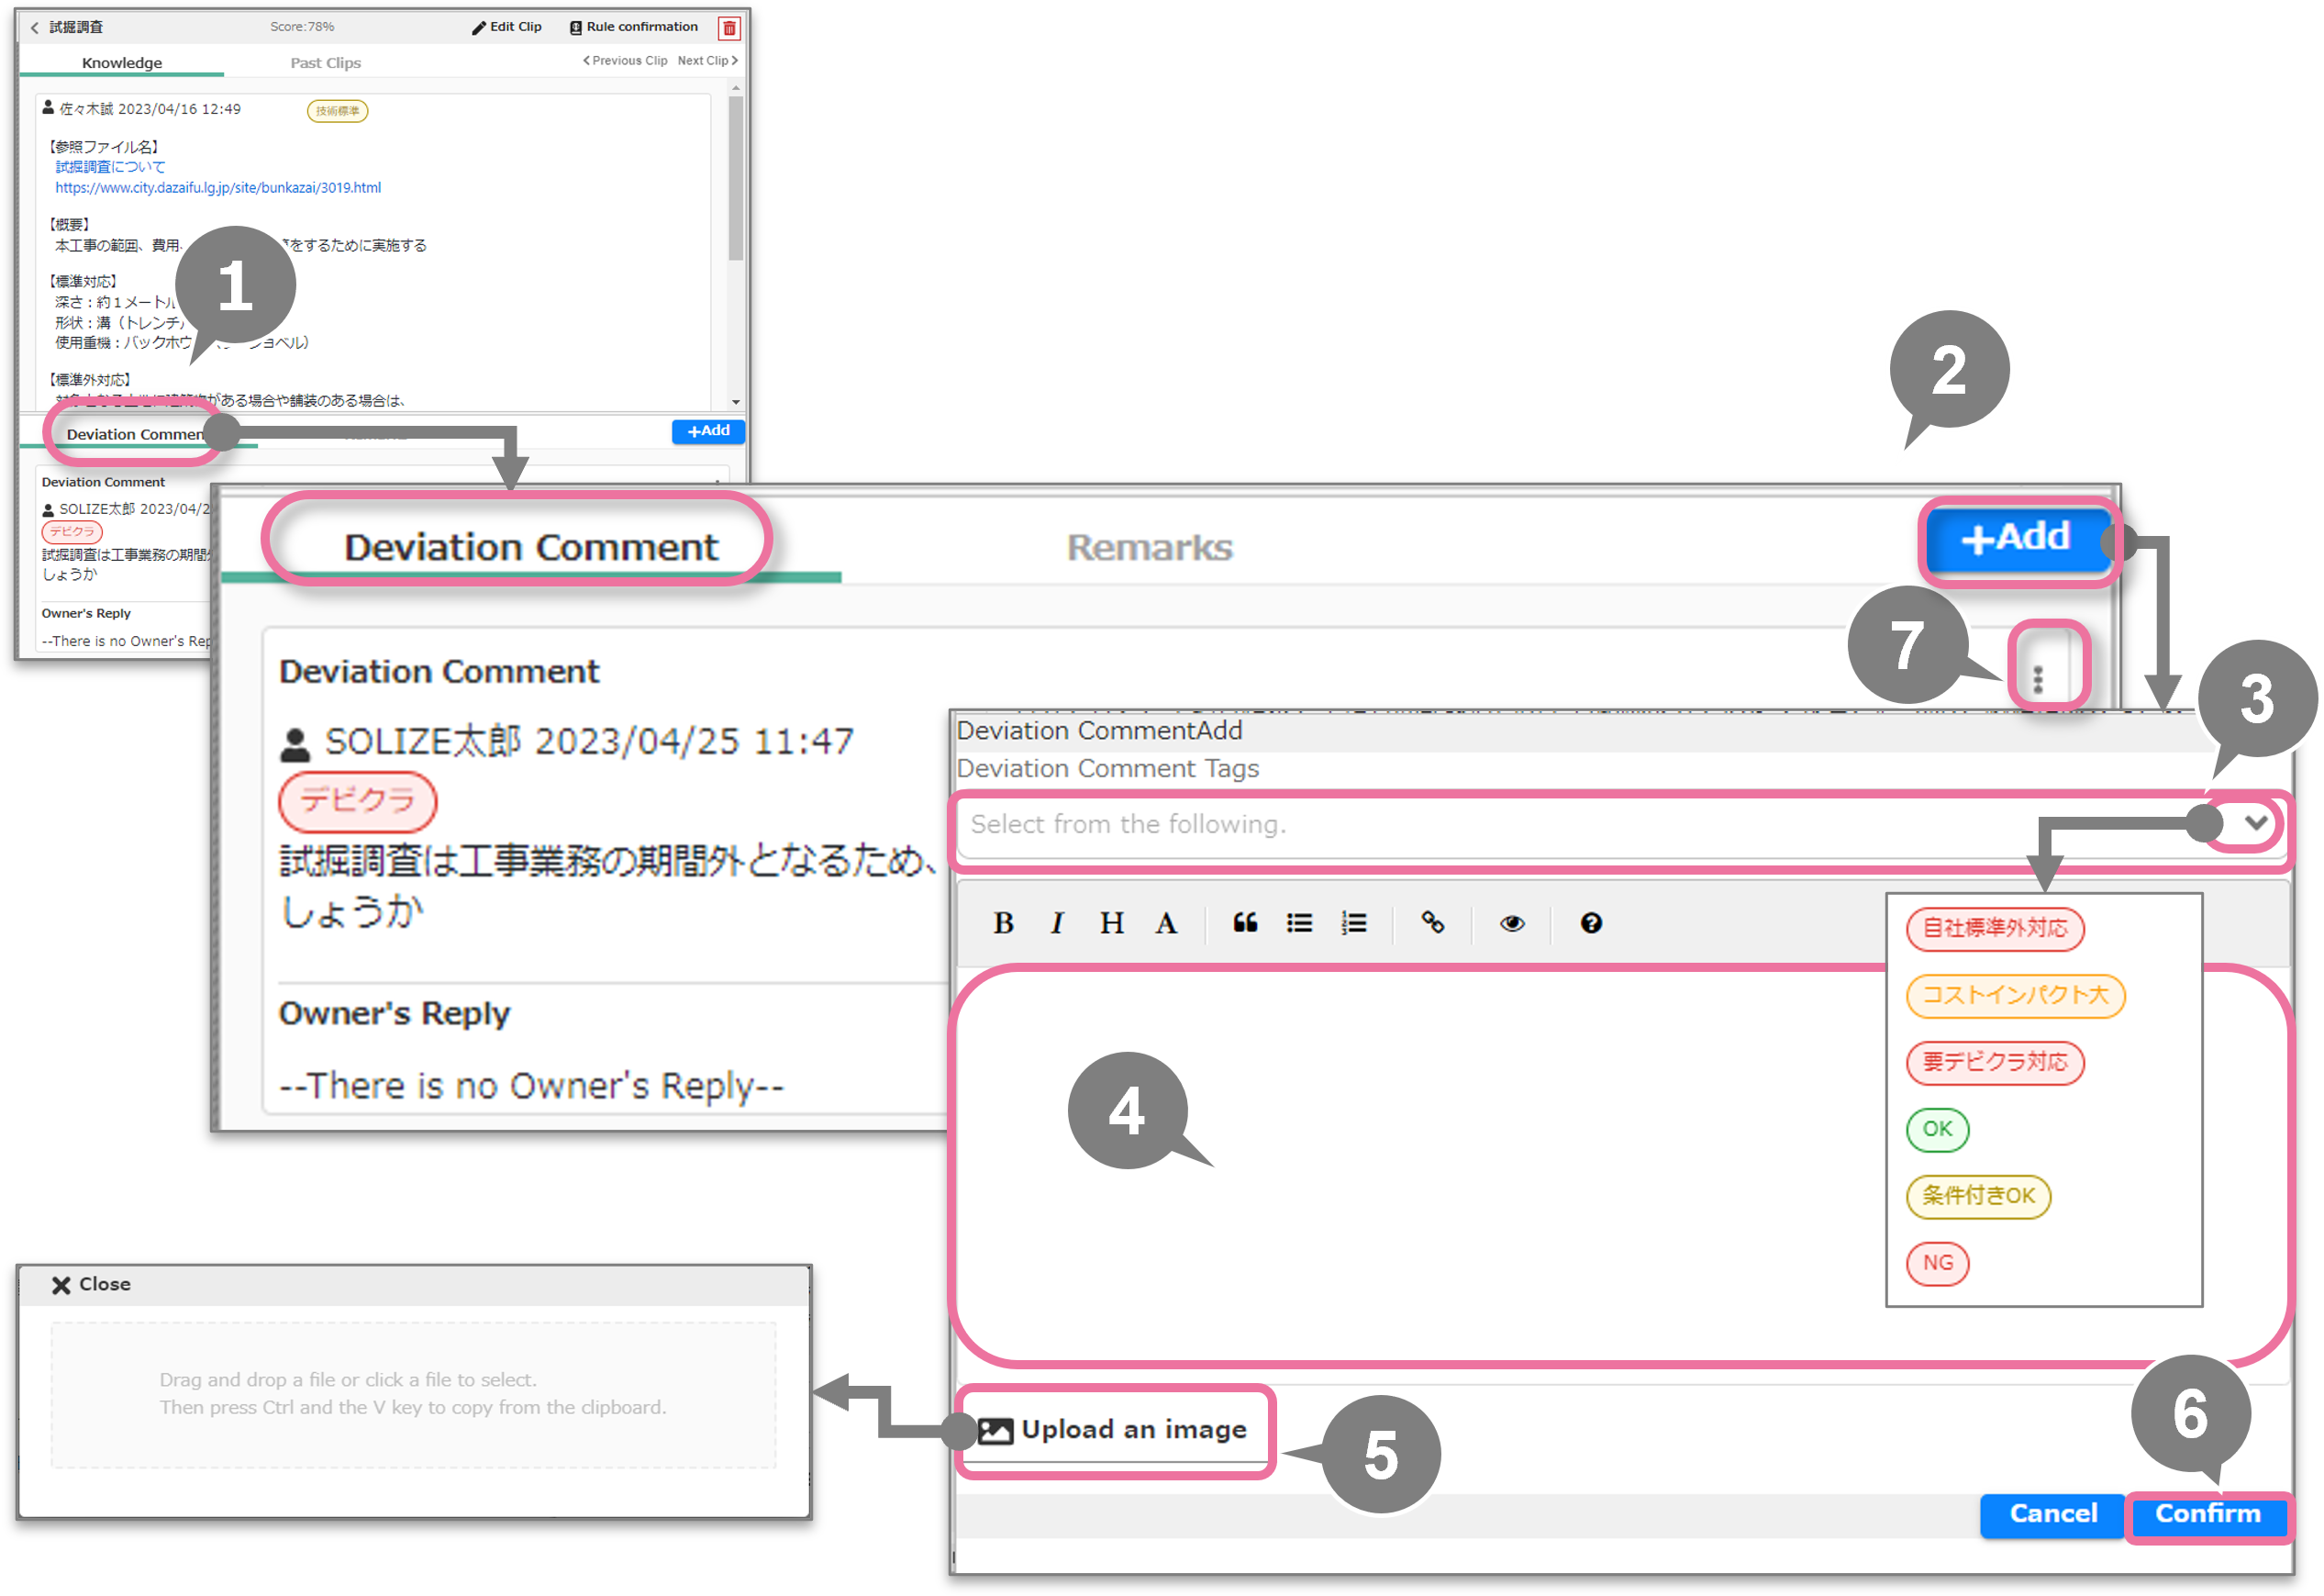Click the editor help question-mark icon
This screenshot has width=2324, height=1596.
tap(1591, 923)
